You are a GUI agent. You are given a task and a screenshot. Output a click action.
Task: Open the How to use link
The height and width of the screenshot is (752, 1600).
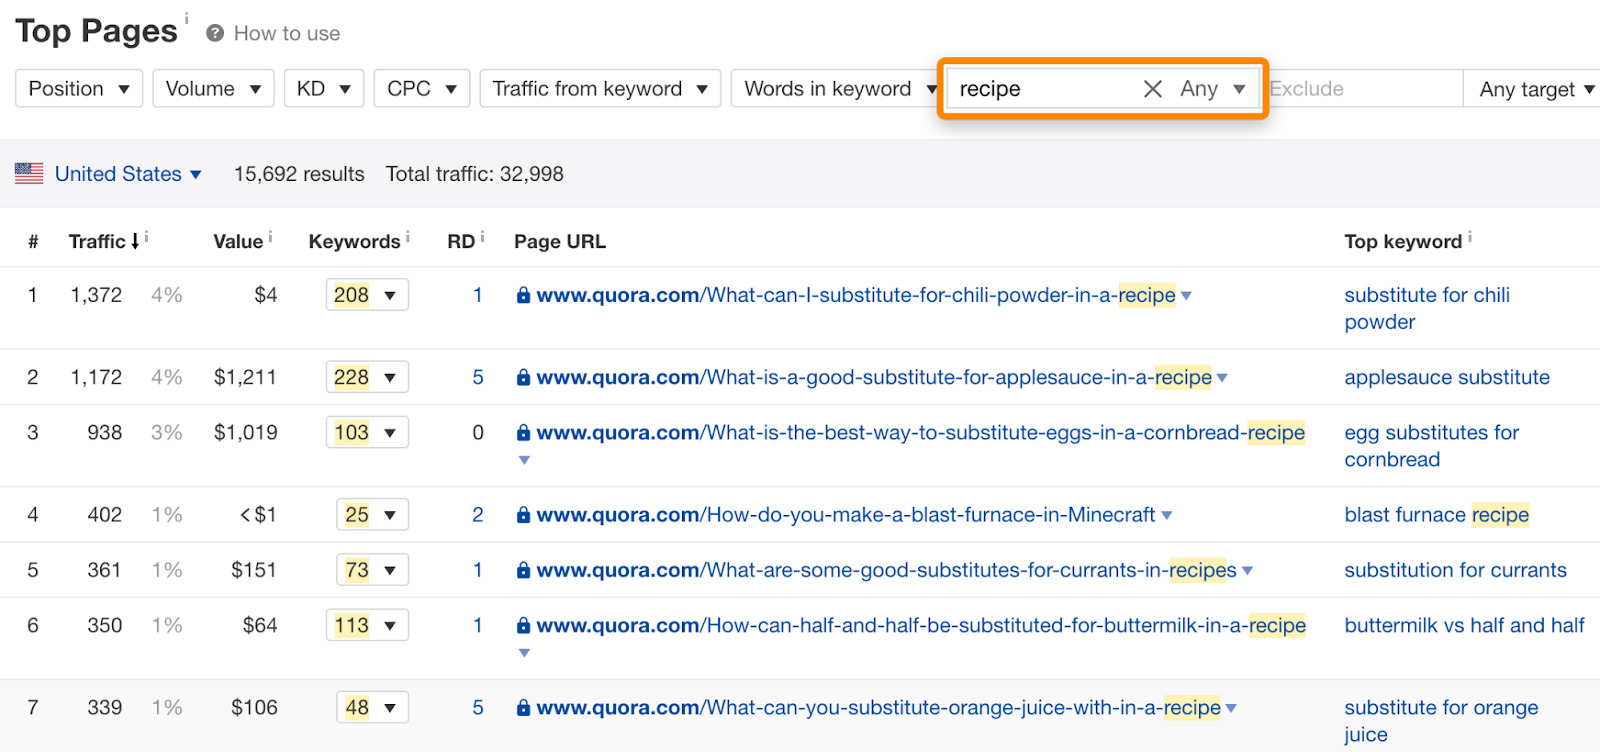coord(287,33)
